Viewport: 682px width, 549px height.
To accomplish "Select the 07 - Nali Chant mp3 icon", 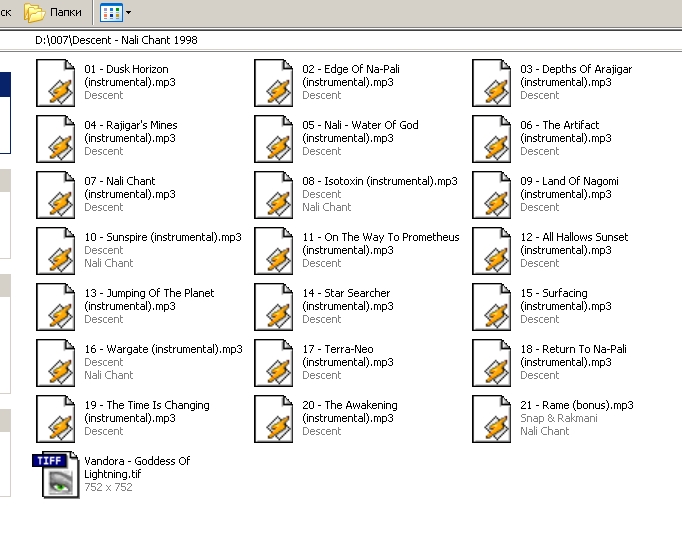I will [56, 194].
